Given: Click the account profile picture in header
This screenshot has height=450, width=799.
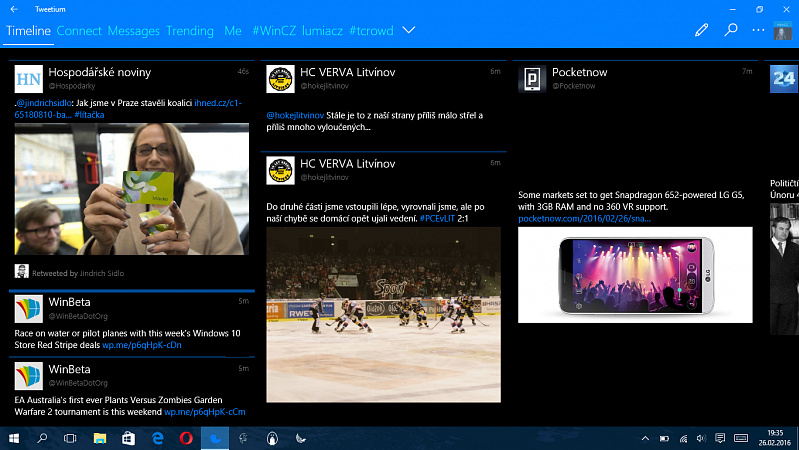Looking at the screenshot, I should [x=783, y=31].
